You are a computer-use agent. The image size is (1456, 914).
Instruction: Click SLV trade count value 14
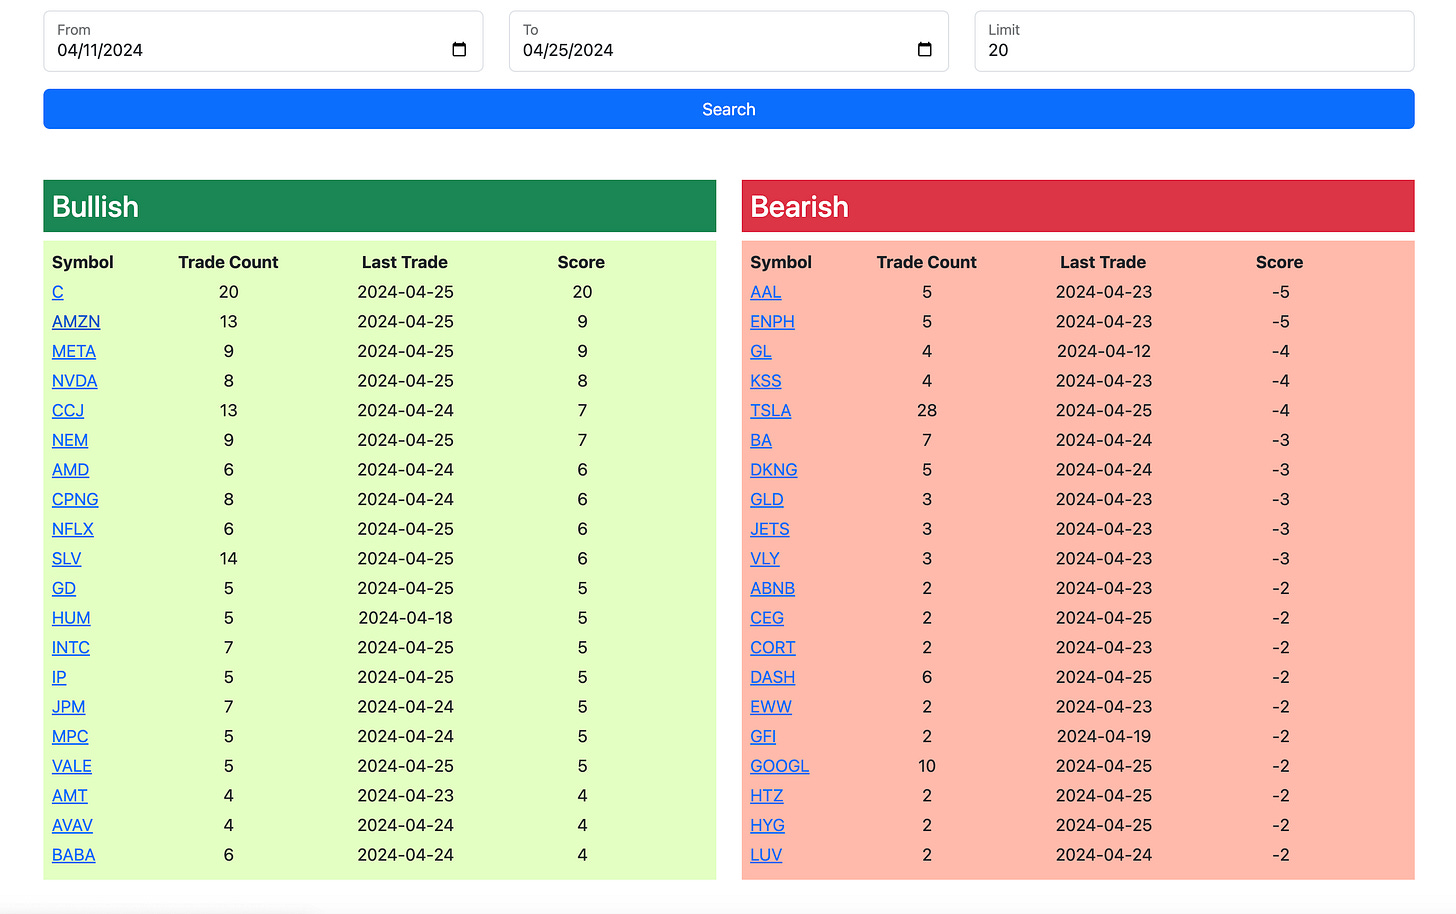pos(228,559)
